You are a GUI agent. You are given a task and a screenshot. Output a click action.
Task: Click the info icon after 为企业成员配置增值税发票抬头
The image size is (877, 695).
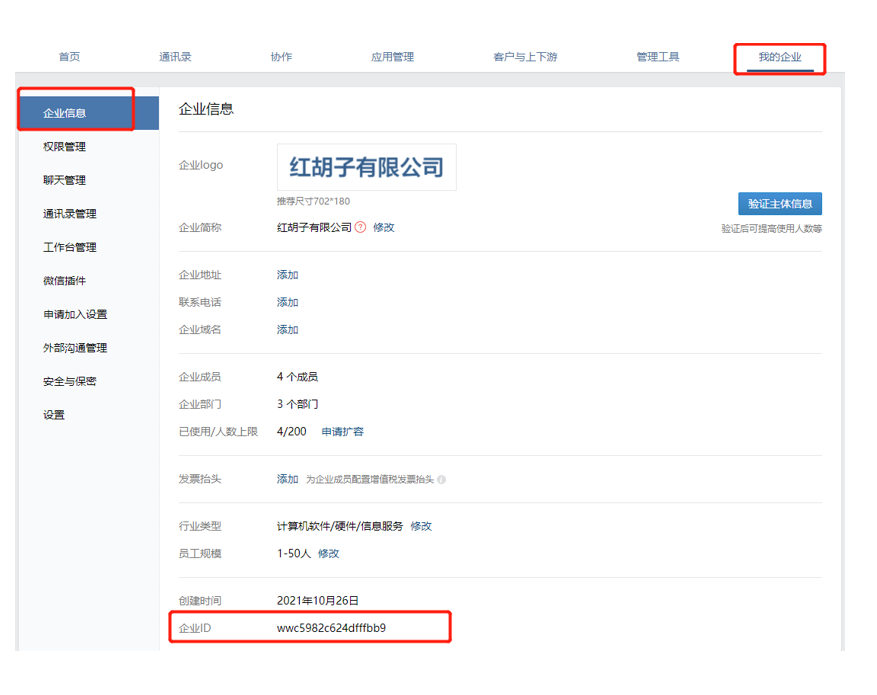tap(441, 479)
